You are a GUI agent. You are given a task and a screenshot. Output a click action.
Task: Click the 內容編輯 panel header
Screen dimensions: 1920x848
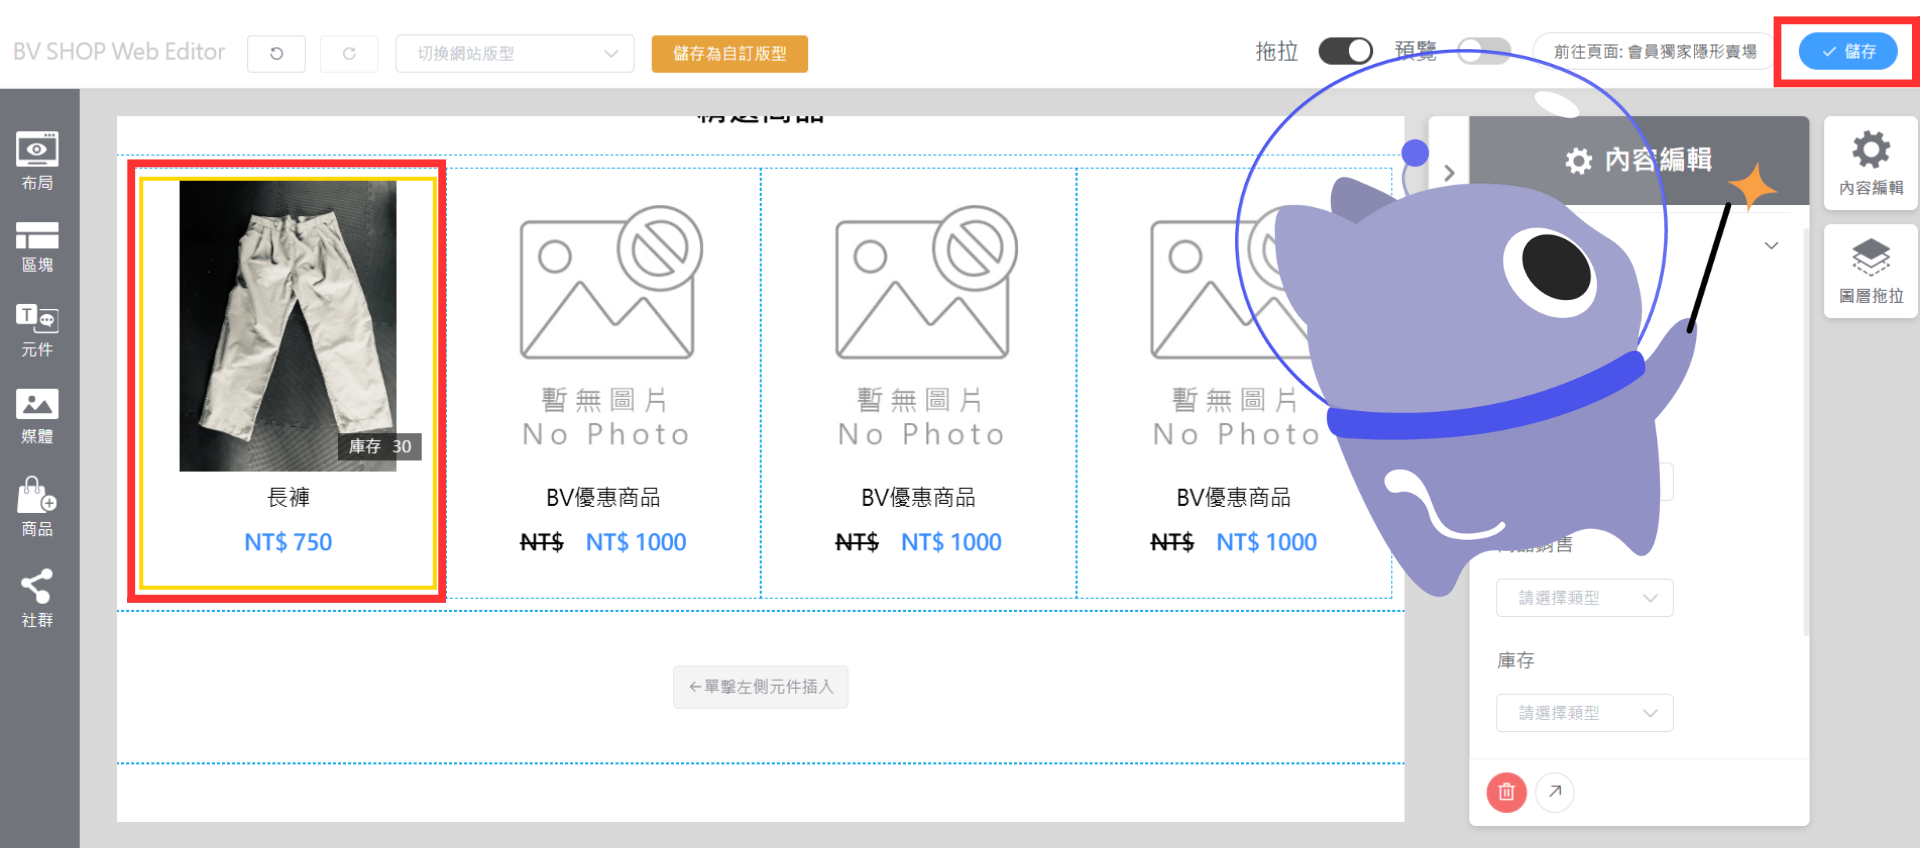tap(1639, 160)
